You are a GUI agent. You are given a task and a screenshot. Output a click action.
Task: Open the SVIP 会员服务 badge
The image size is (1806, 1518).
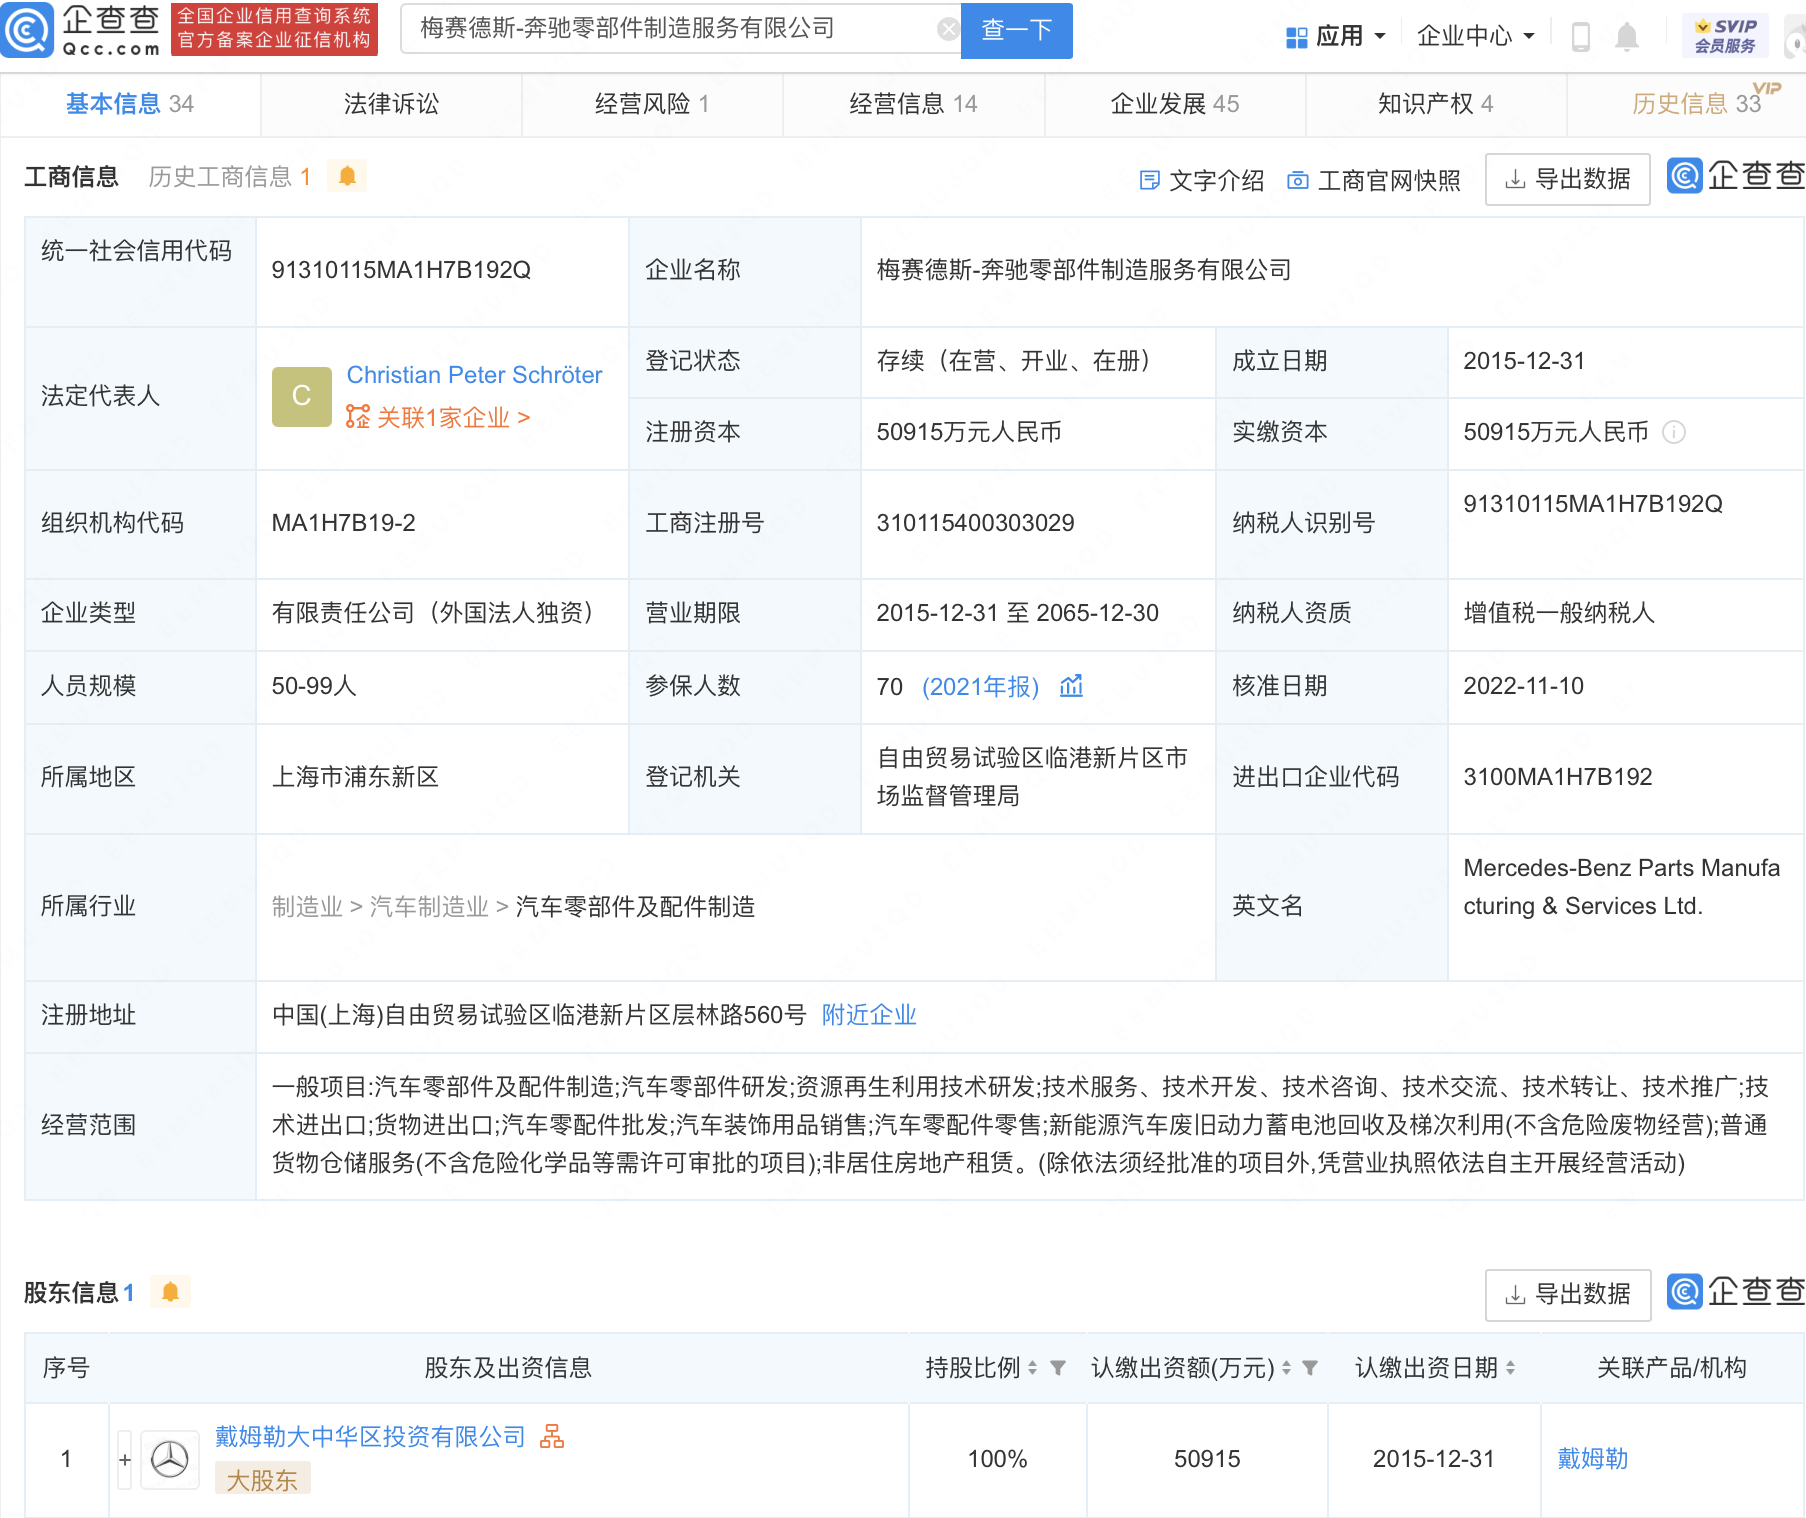coord(1725,36)
